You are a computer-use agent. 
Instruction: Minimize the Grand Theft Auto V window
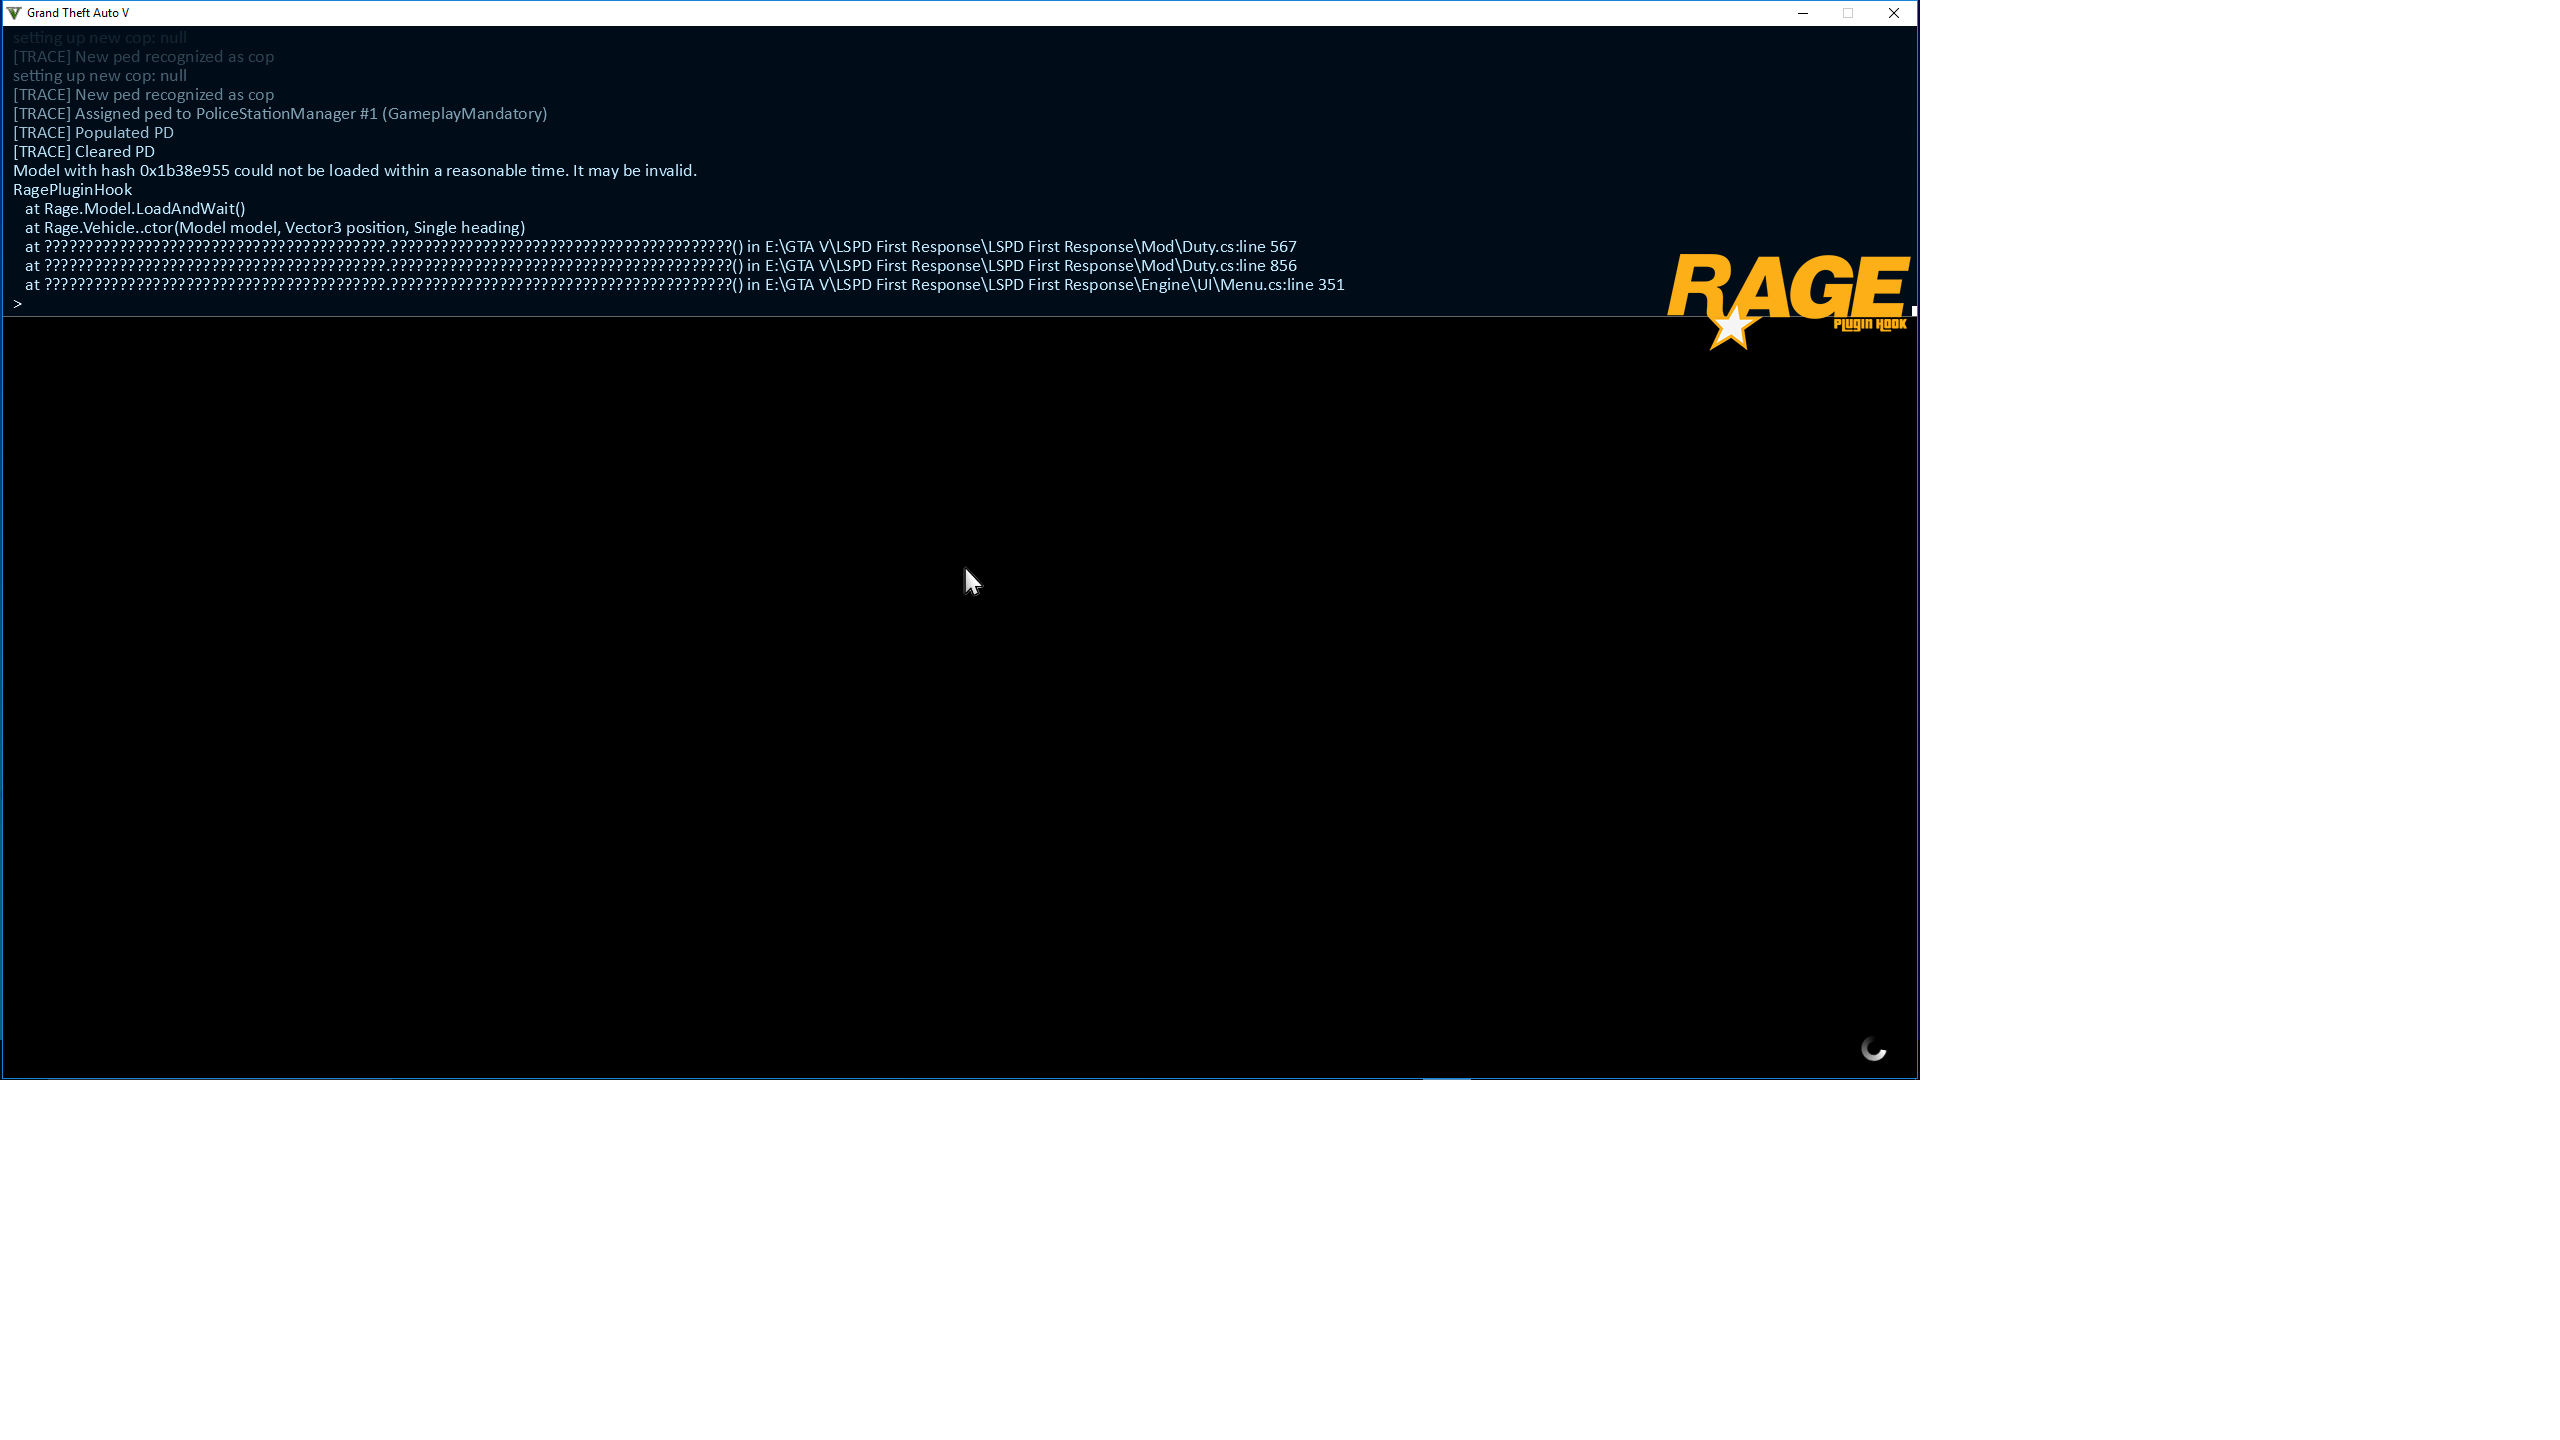coord(1802,13)
